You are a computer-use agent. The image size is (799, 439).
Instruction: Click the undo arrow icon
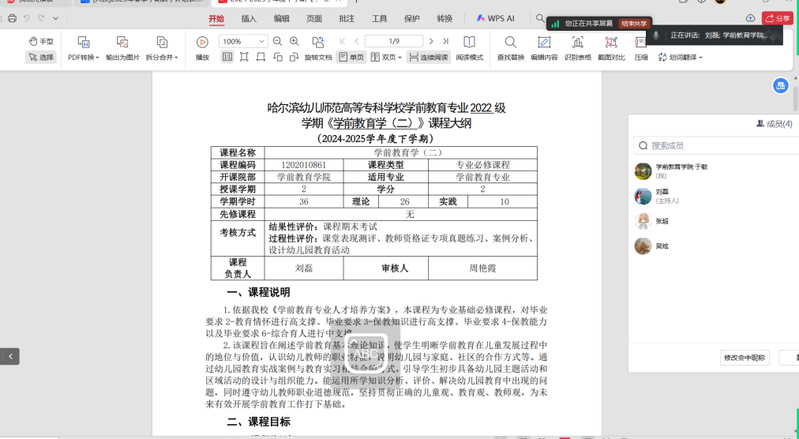pyautogui.click(x=26, y=18)
